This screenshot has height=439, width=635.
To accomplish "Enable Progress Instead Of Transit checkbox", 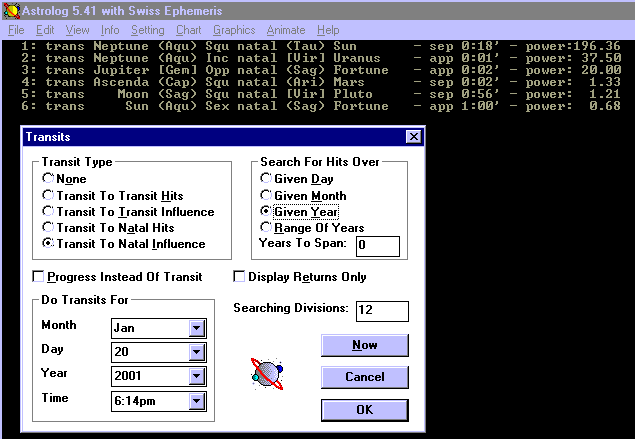I will click(x=39, y=277).
